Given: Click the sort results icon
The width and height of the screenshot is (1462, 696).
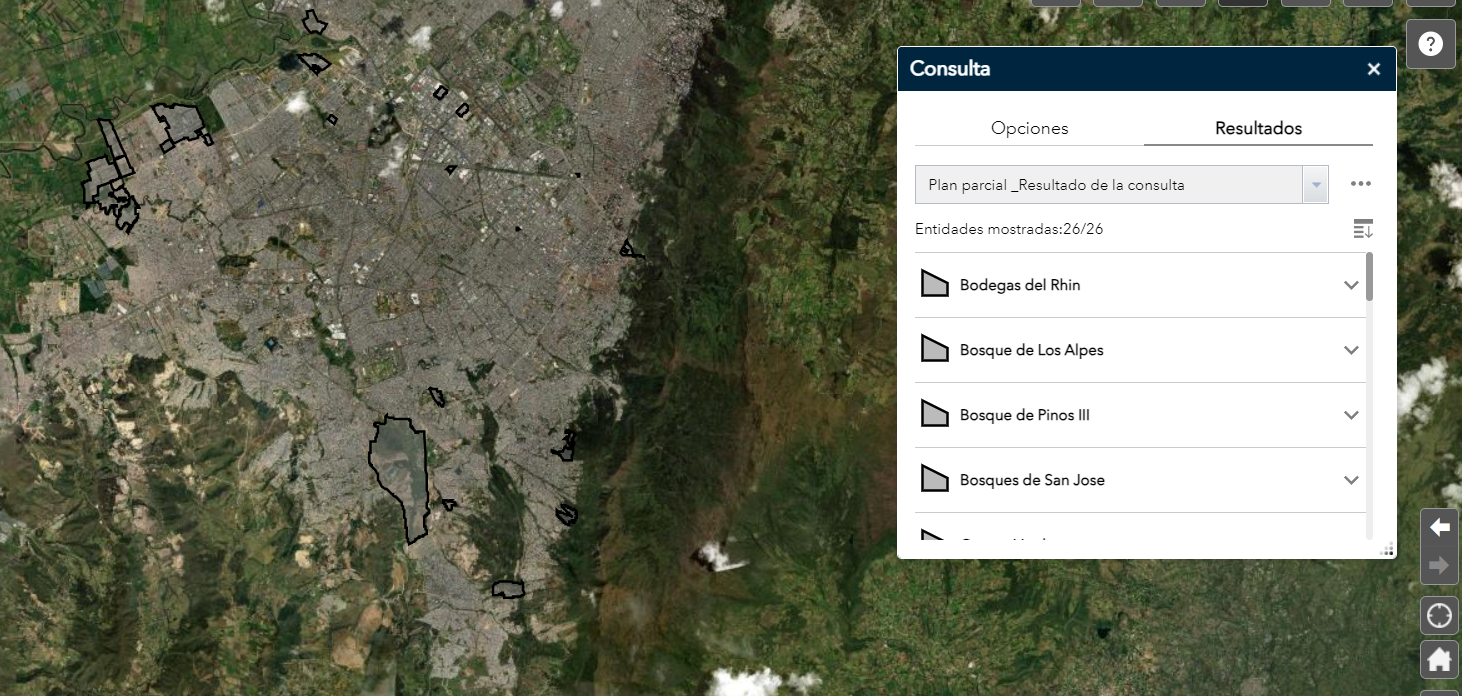Looking at the screenshot, I should (x=1363, y=229).
